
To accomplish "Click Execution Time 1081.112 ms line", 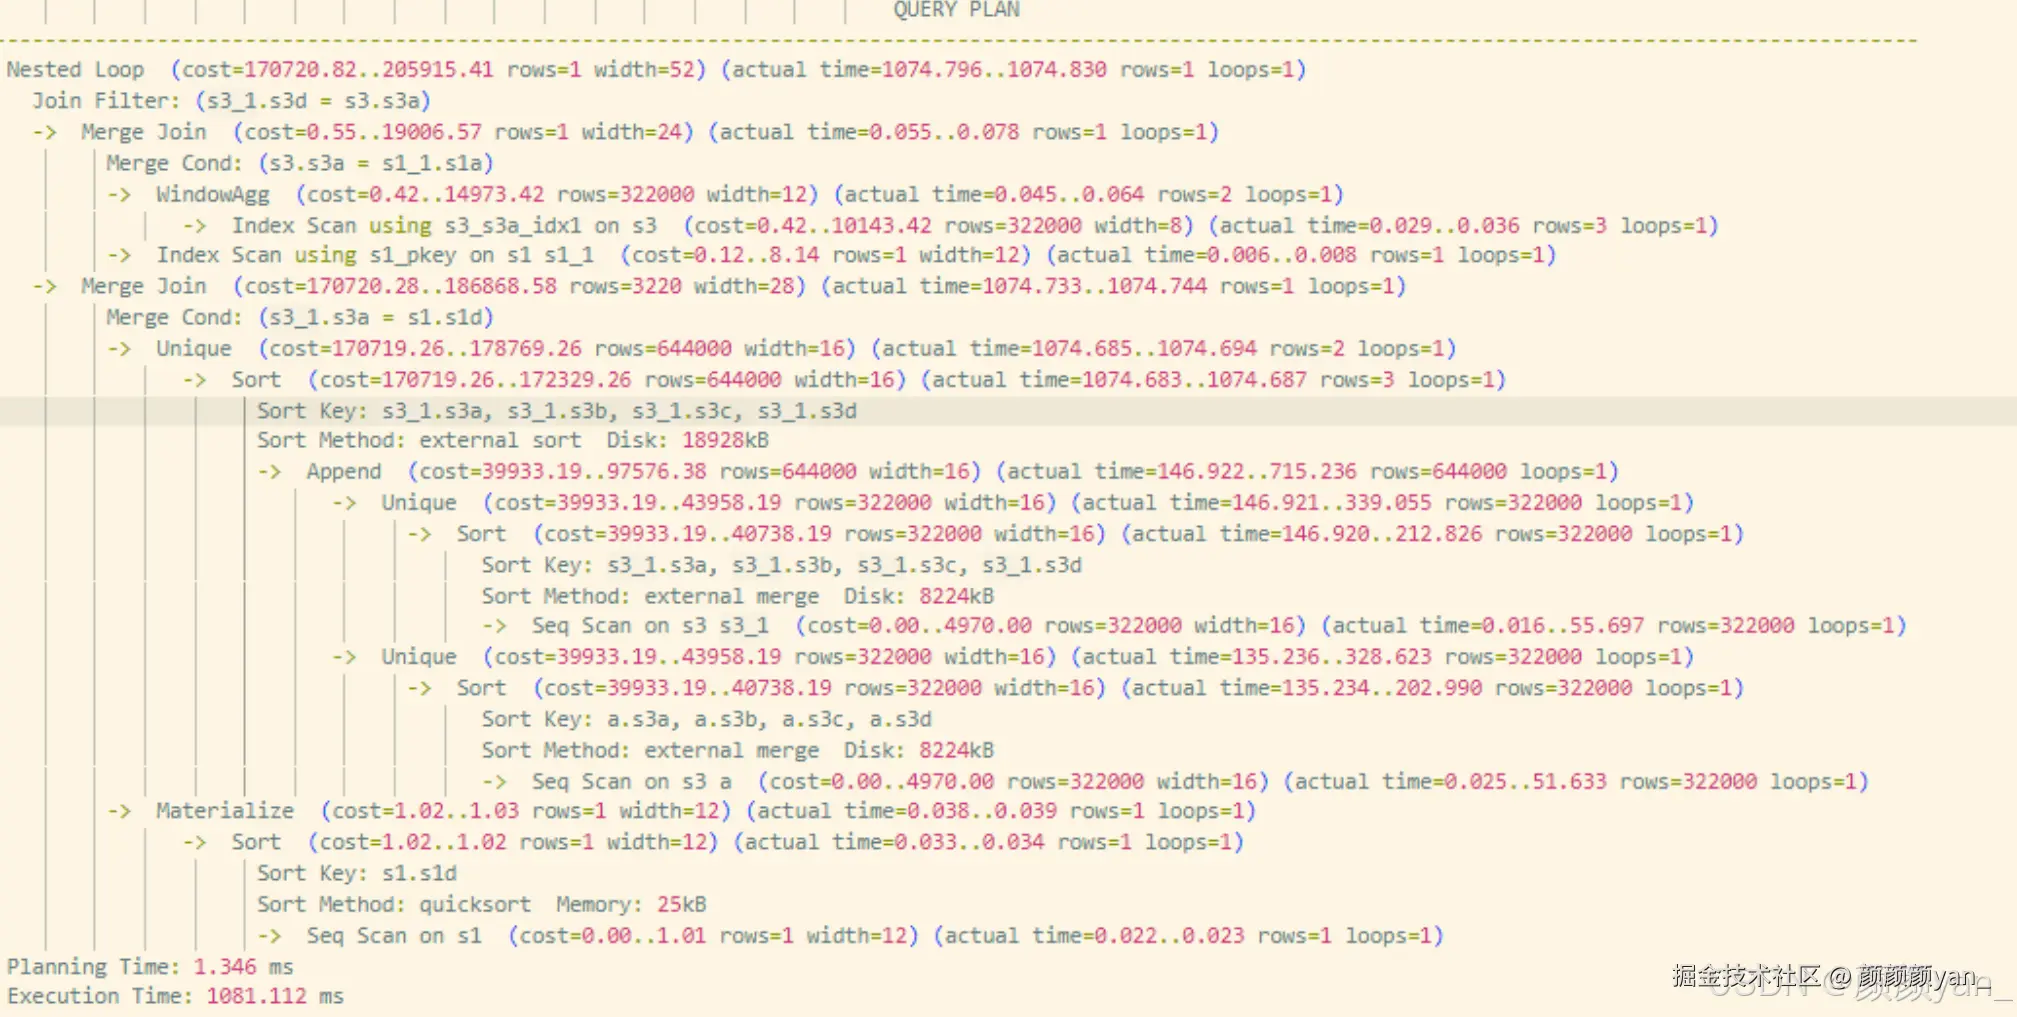I will [175, 996].
